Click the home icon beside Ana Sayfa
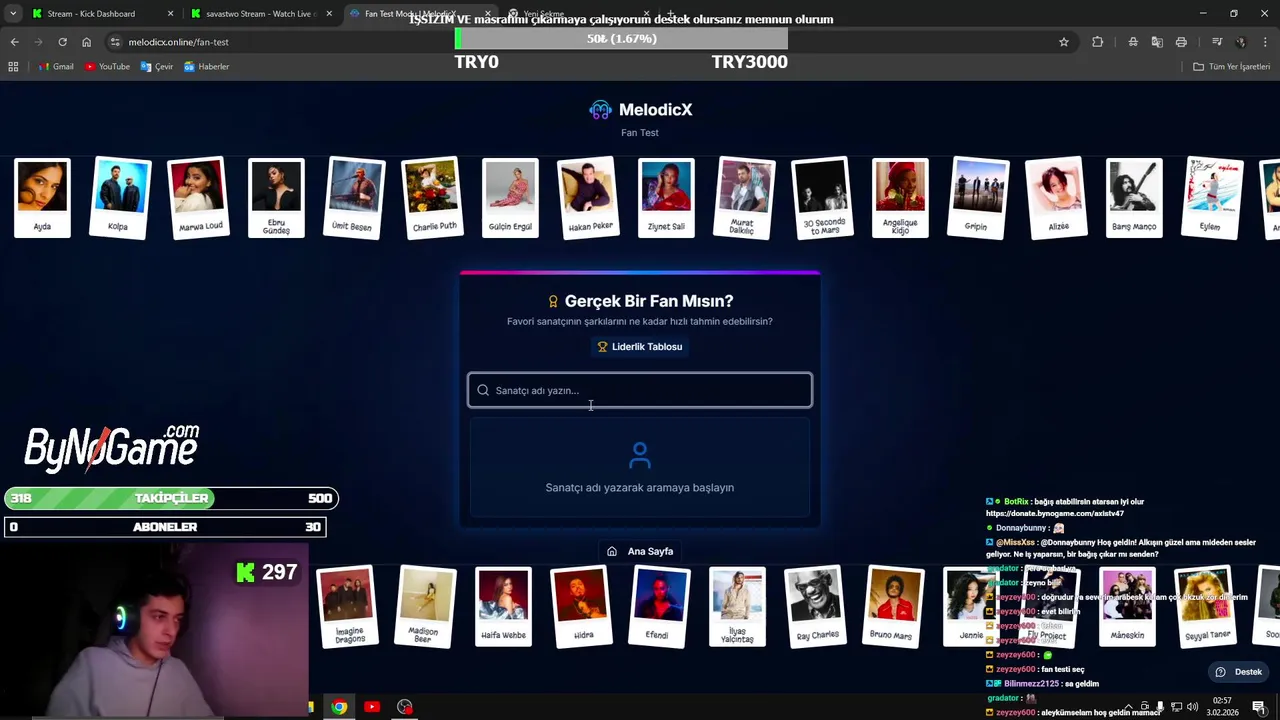The height and width of the screenshot is (720, 1280). point(612,551)
